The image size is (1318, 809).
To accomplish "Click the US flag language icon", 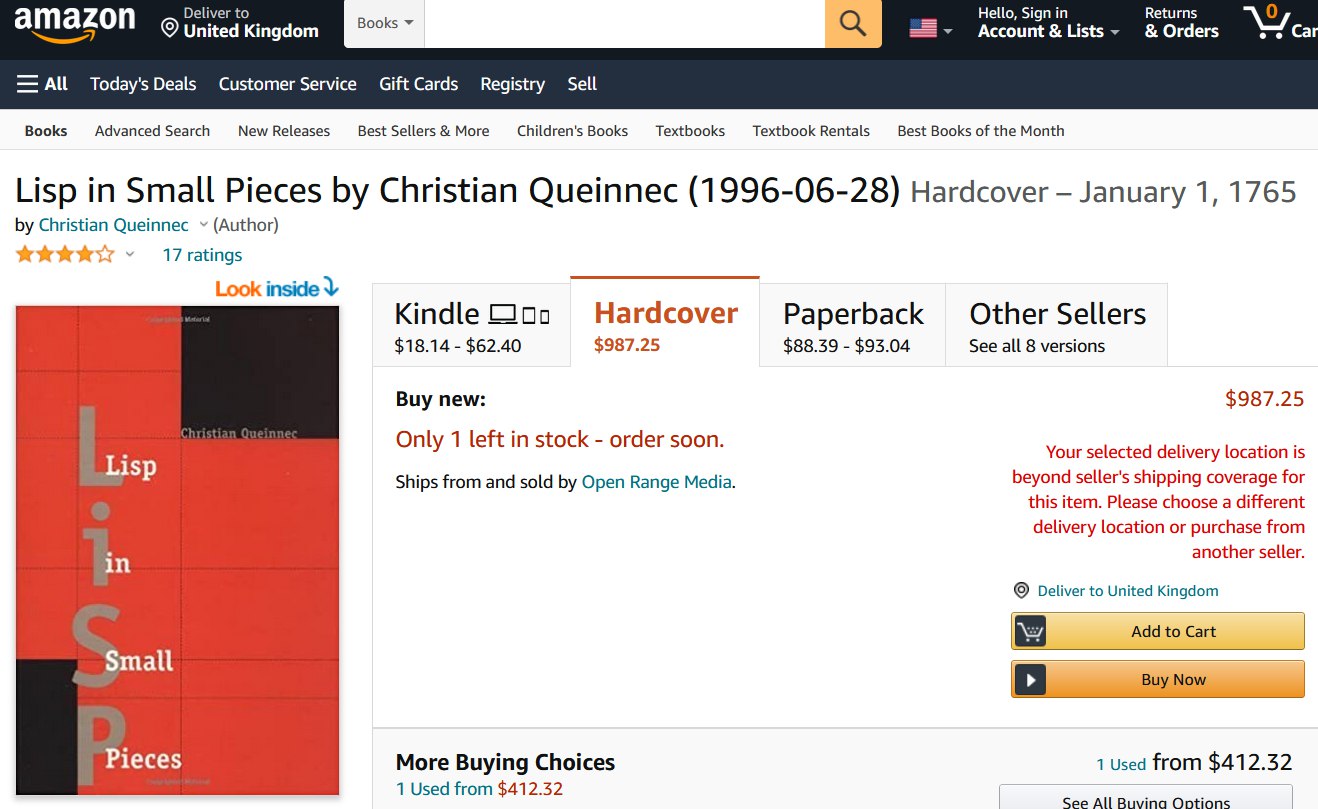I will (x=923, y=29).
